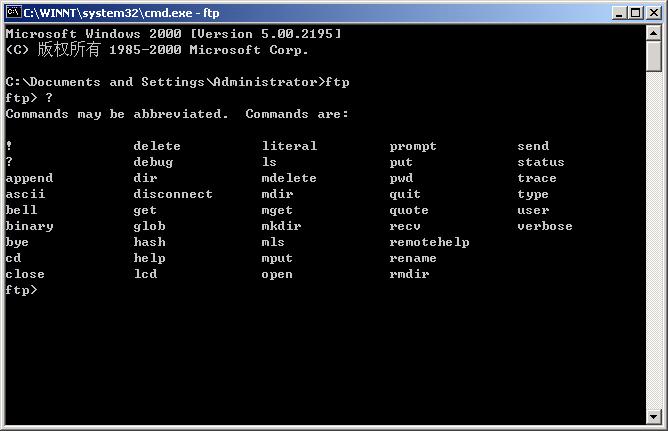Screen dimensions: 668x431
Task: Click the 'status' command text
Action: [x=541, y=162]
